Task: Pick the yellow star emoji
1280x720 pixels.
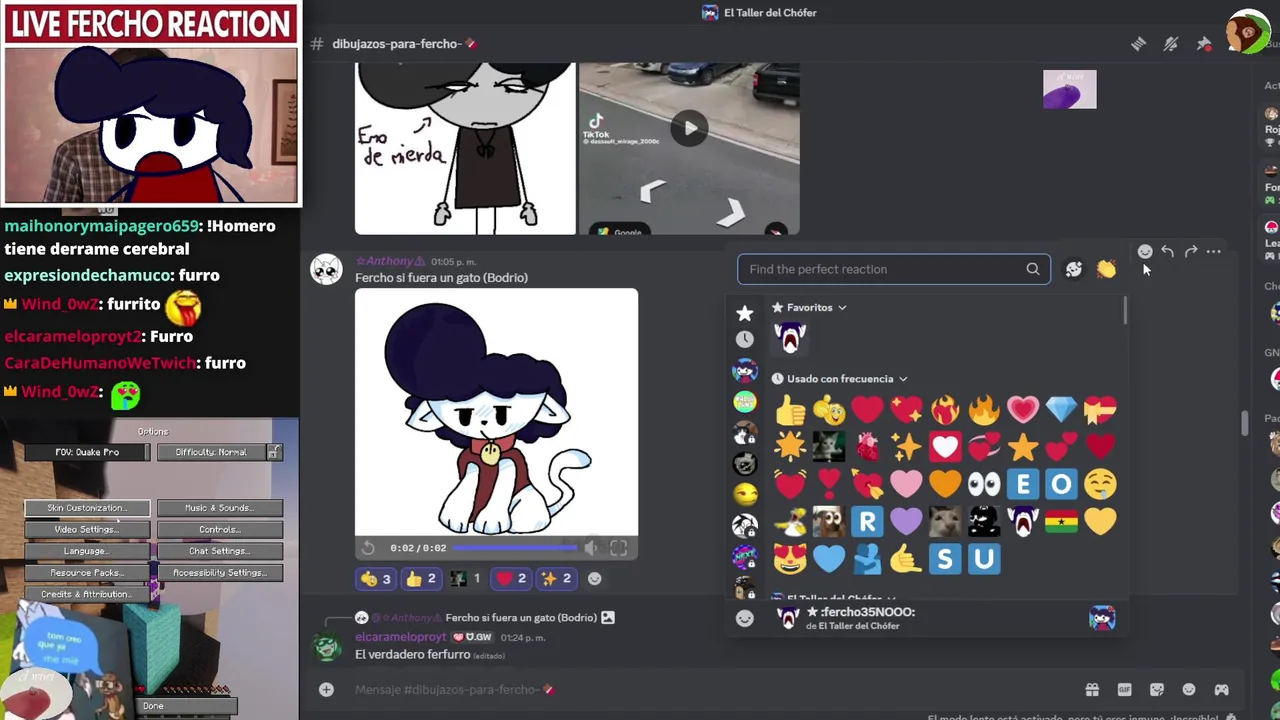Action: coord(1023,447)
